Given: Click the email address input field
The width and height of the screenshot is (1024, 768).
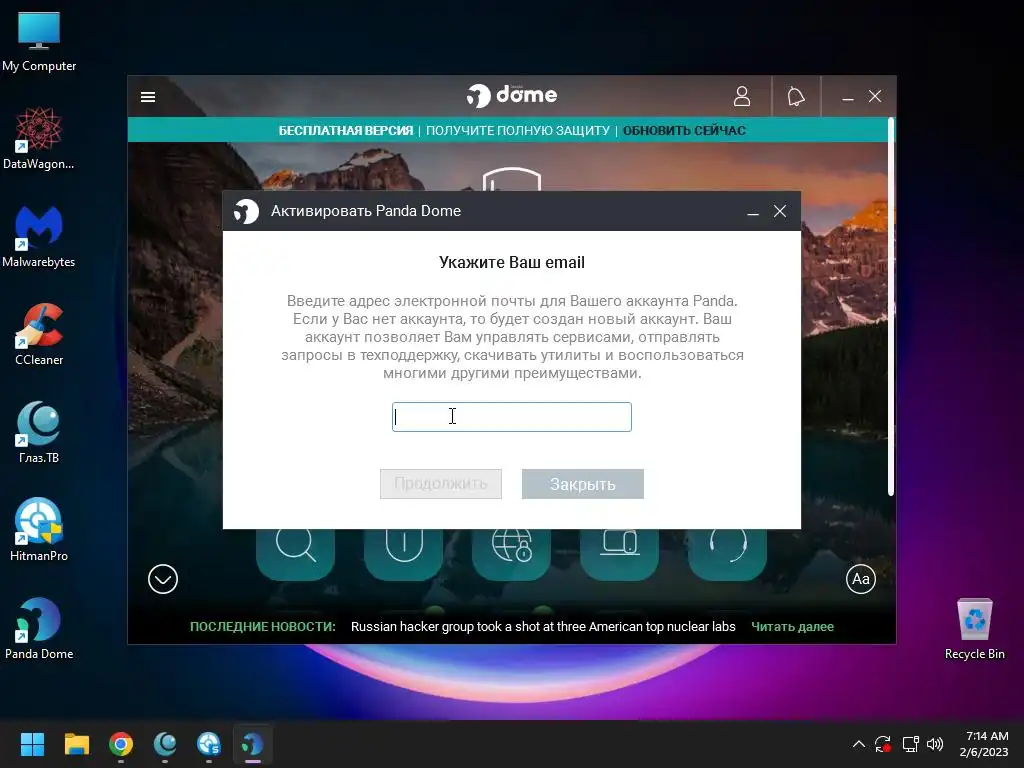Looking at the screenshot, I should pyautogui.click(x=512, y=417).
